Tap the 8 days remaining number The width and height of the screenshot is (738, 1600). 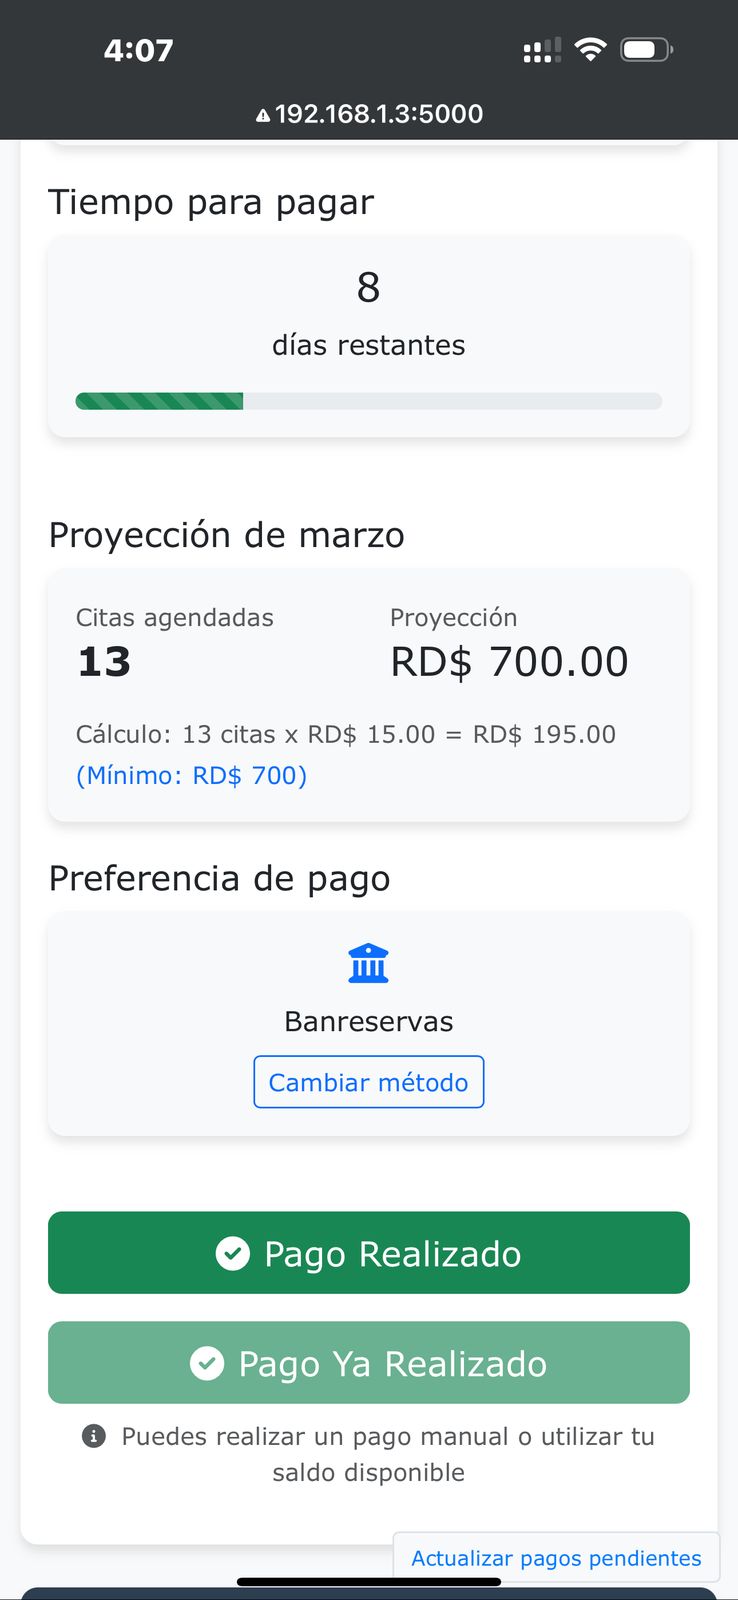(368, 288)
